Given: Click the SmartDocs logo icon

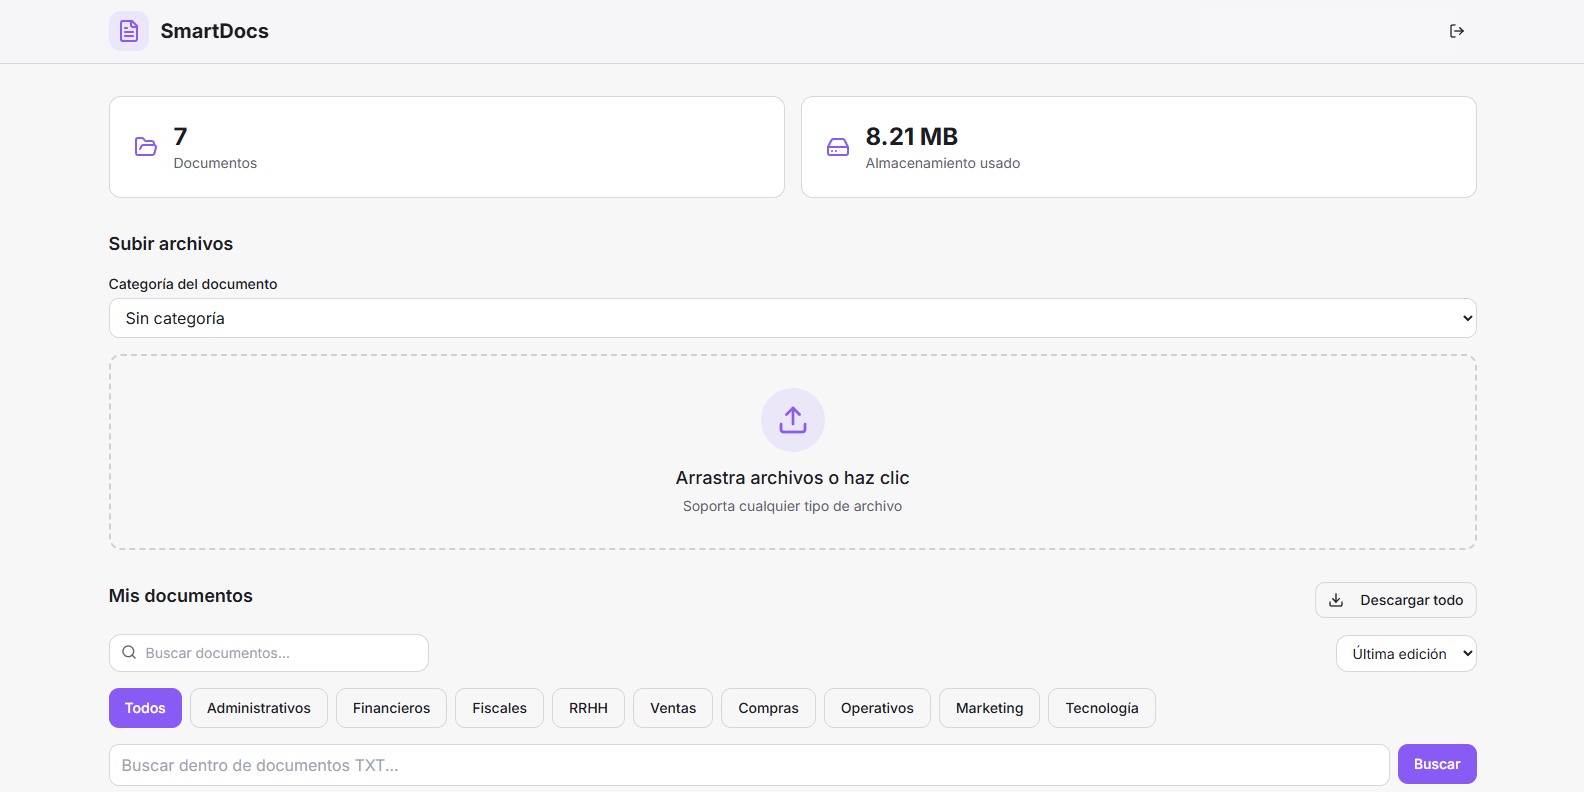Looking at the screenshot, I should coord(129,31).
